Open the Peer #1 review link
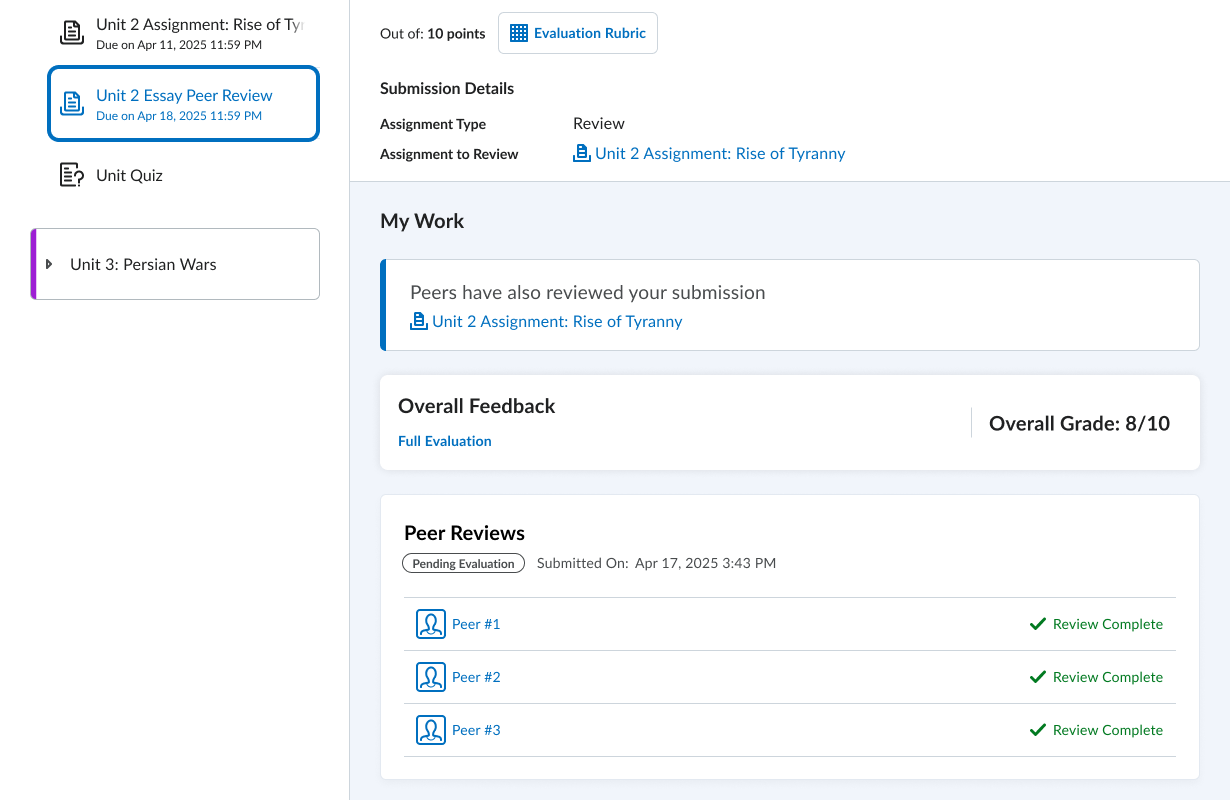This screenshot has height=800, width=1230. tap(476, 624)
